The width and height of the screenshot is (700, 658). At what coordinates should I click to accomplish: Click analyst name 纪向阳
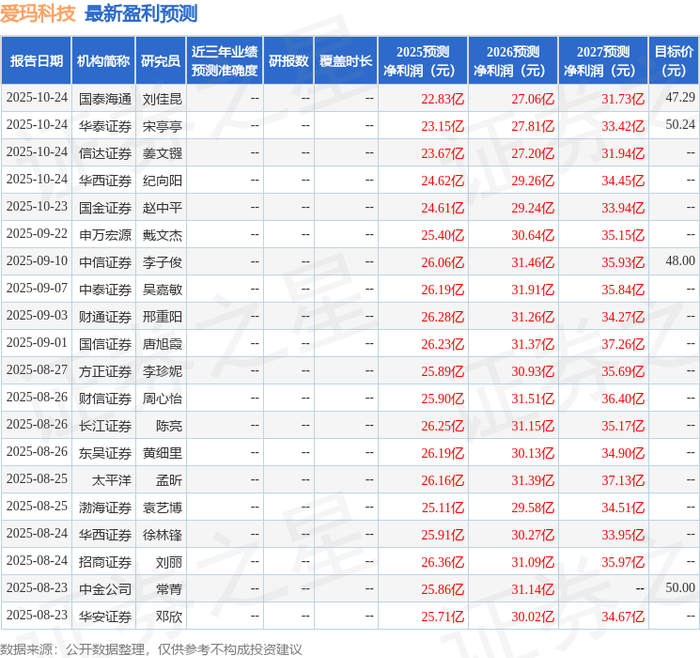point(162,180)
